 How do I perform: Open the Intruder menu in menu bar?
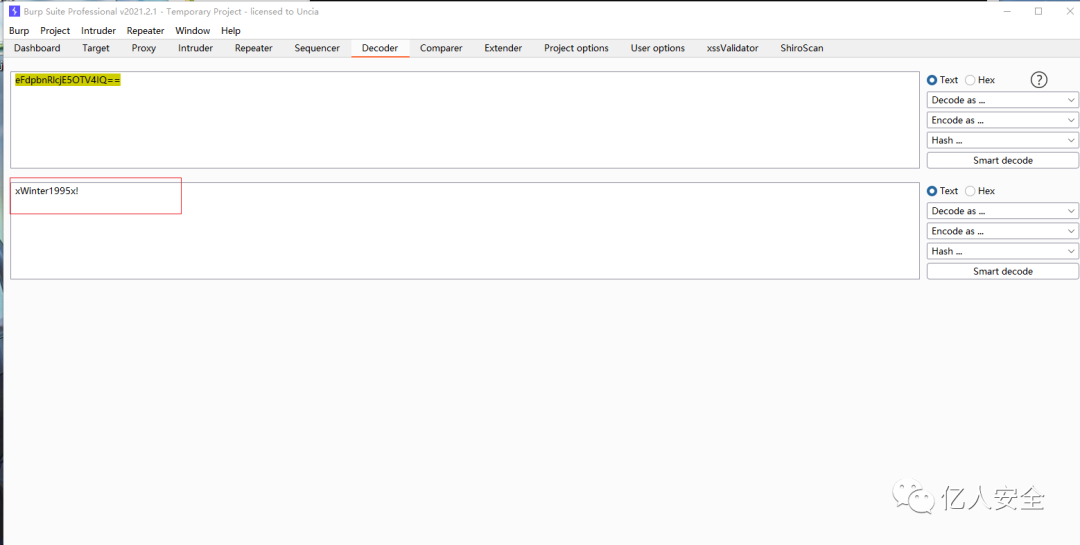(98, 30)
